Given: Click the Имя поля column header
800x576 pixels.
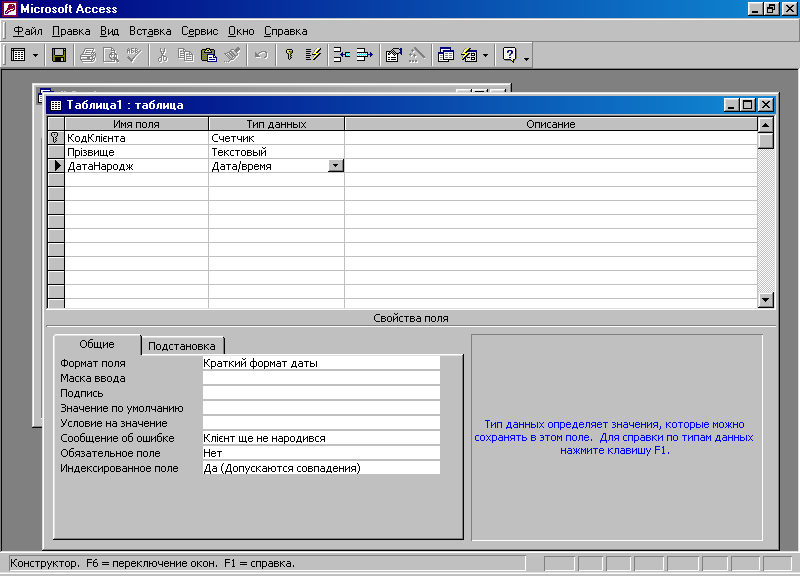Looking at the screenshot, I should click(x=136, y=124).
